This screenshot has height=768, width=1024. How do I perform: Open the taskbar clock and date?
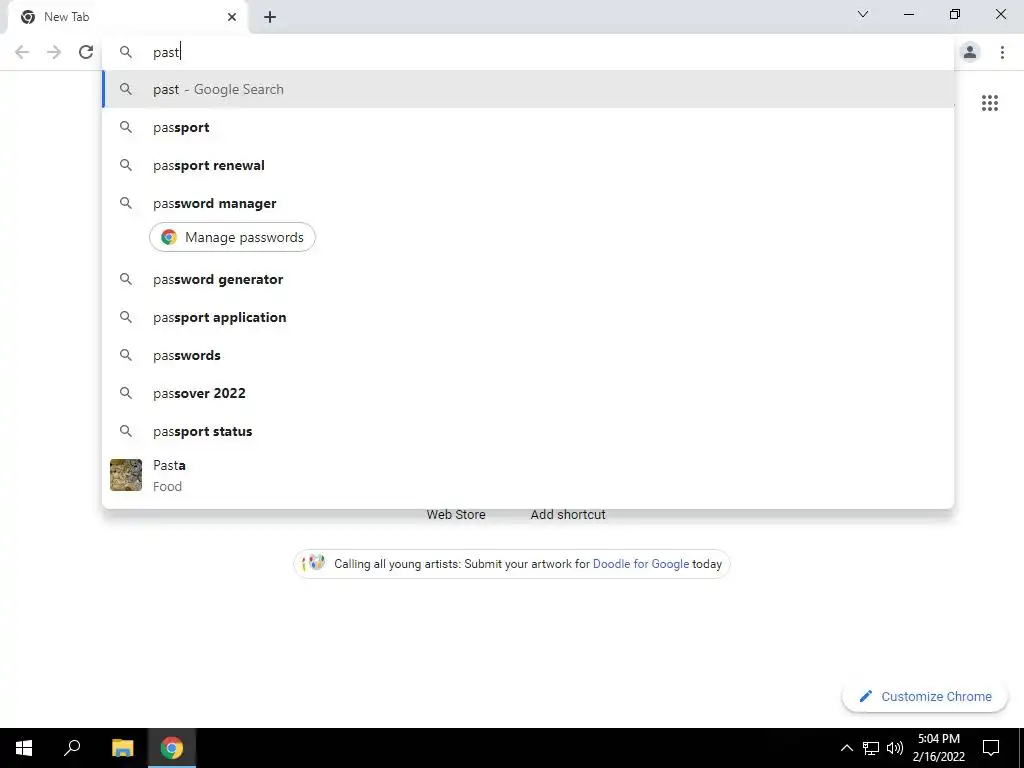pyautogui.click(x=938, y=748)
